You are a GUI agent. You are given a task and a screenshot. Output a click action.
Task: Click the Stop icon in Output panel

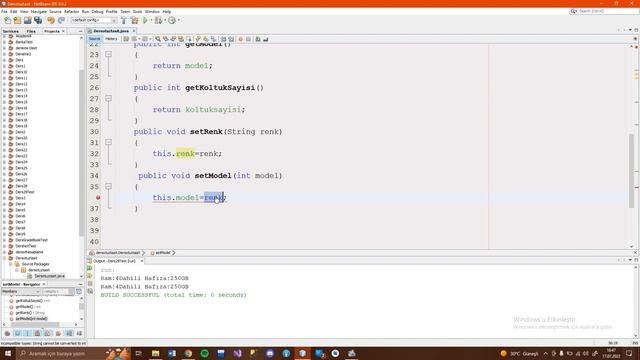point(90,284)
